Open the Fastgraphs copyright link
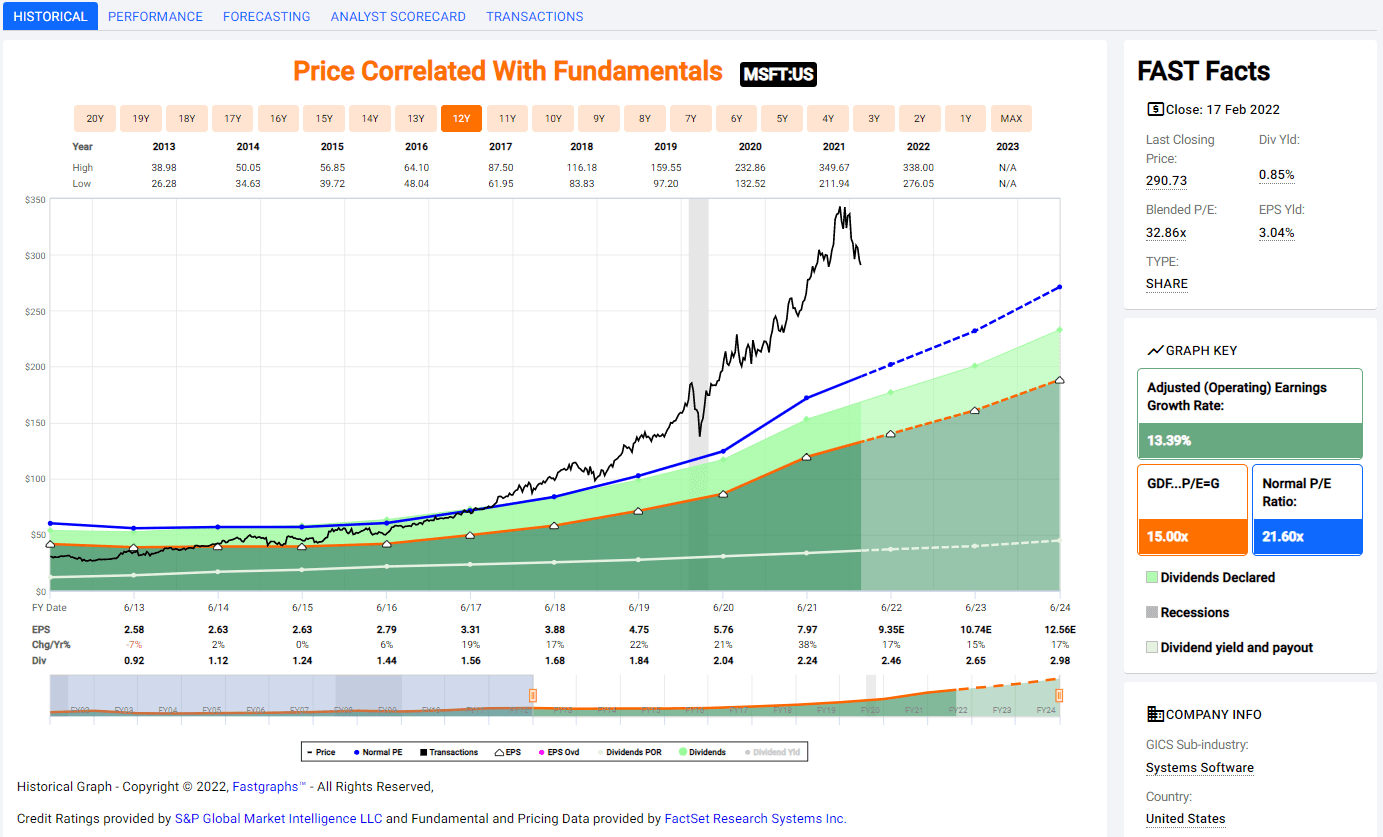Image resolution: width=1383 pixels, height=837 pixels. coord(267,787)
